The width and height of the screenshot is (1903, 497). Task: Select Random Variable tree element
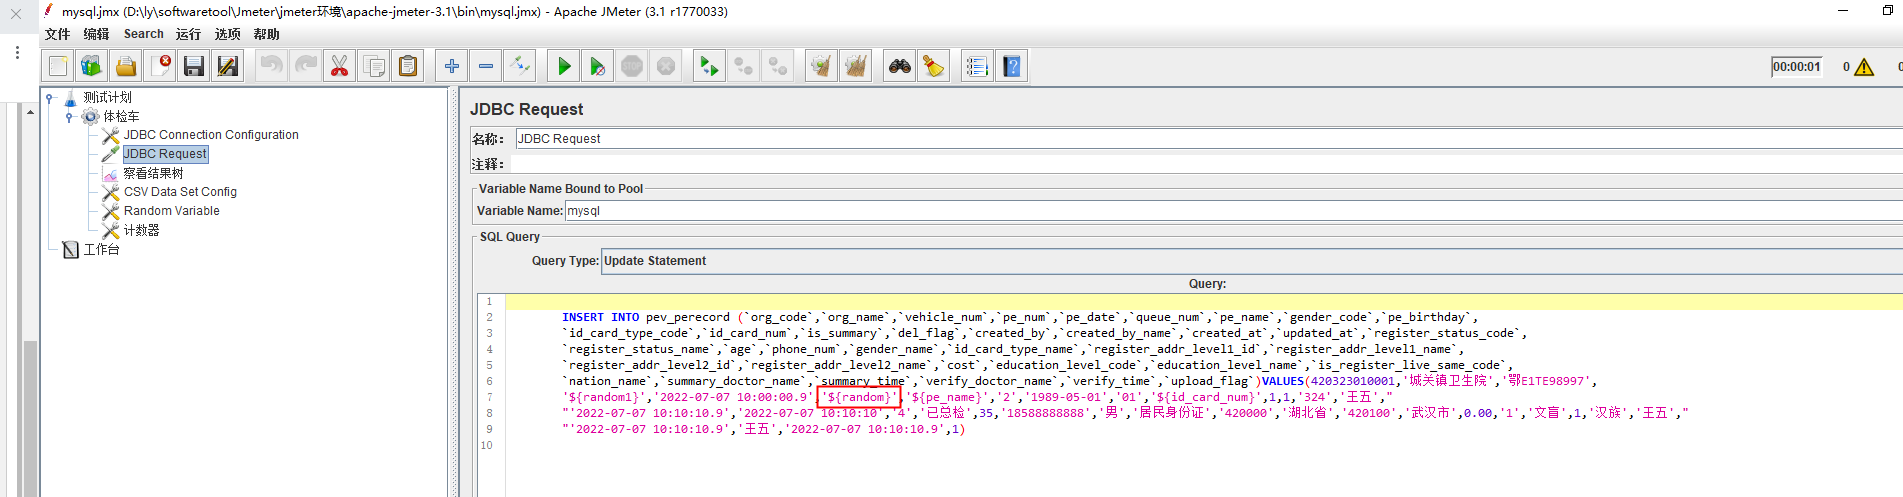pos(171,211)
